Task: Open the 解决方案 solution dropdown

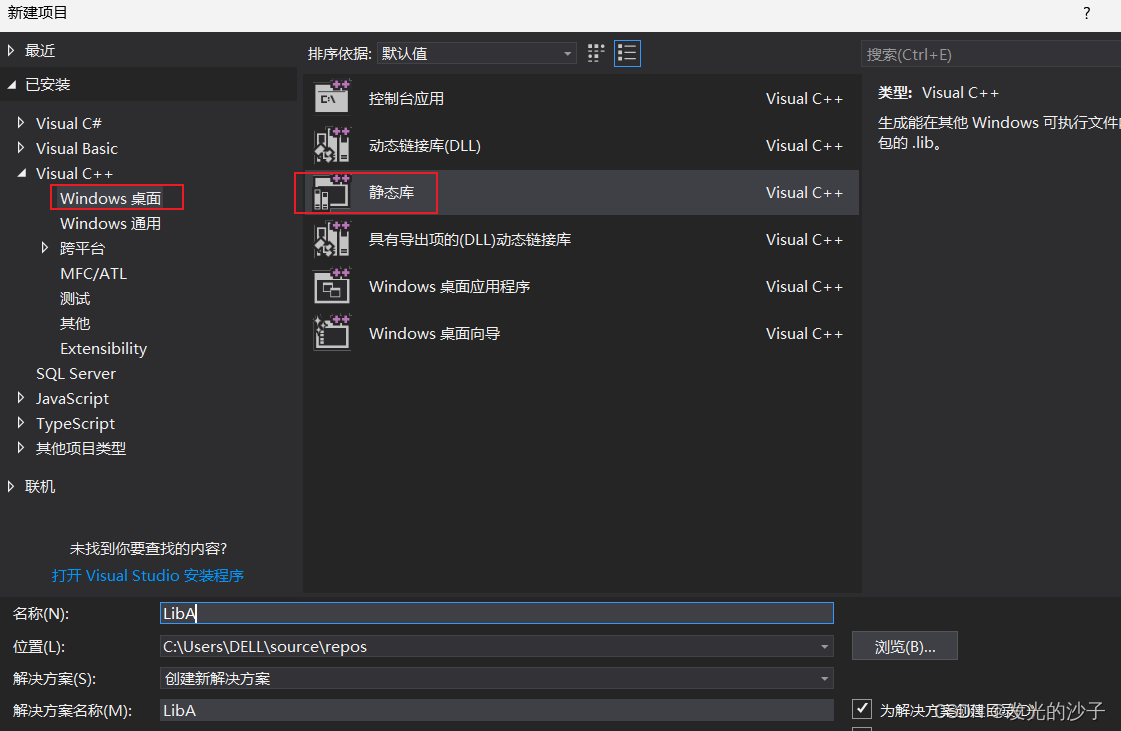Action: (x=497, y=678)
